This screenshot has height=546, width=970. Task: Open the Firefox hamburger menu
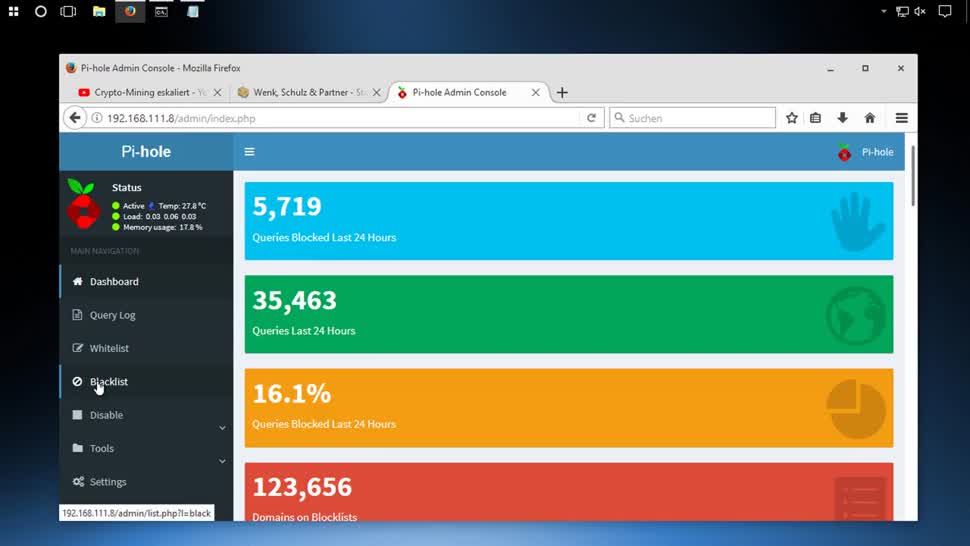pyautogui.click(x=901, y=118)
